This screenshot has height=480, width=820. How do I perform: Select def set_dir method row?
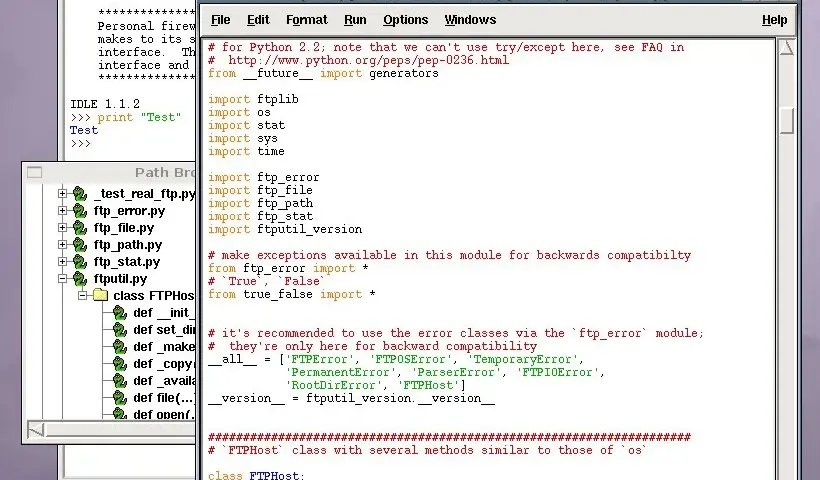pos(164,330)
